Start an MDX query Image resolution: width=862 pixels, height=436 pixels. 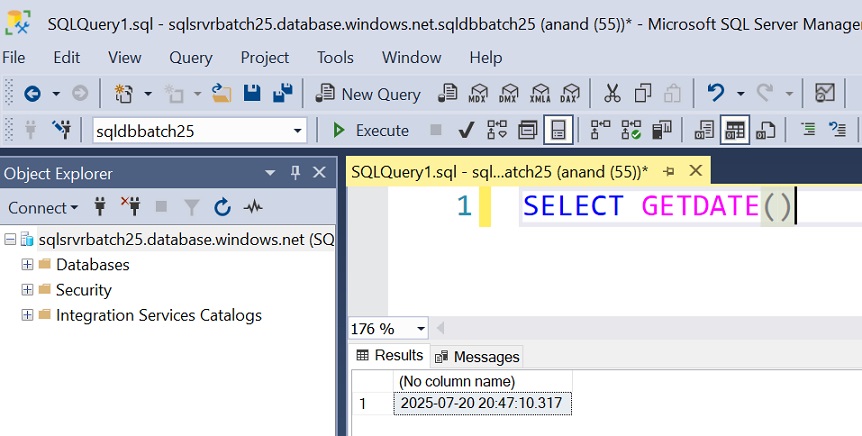pos(478,93)
